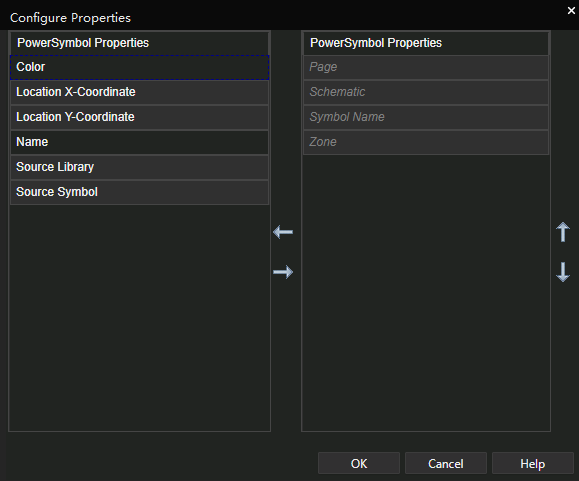Click left PowerSymbol Properties column header

[140, 43]
